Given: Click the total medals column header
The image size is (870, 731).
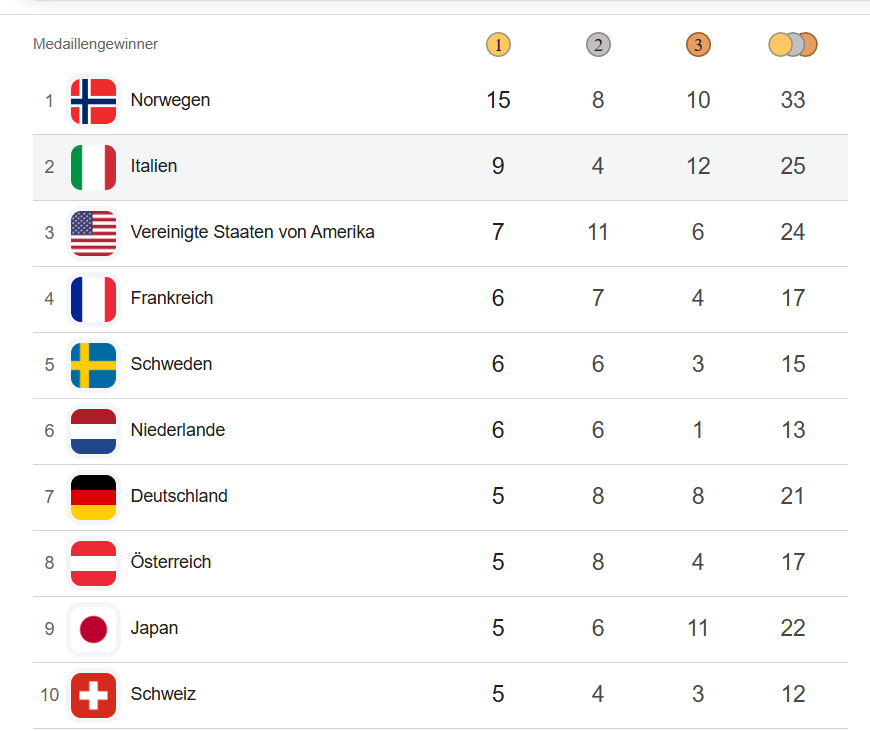Looking at the screenshot, I should click(x=793, y=45).
